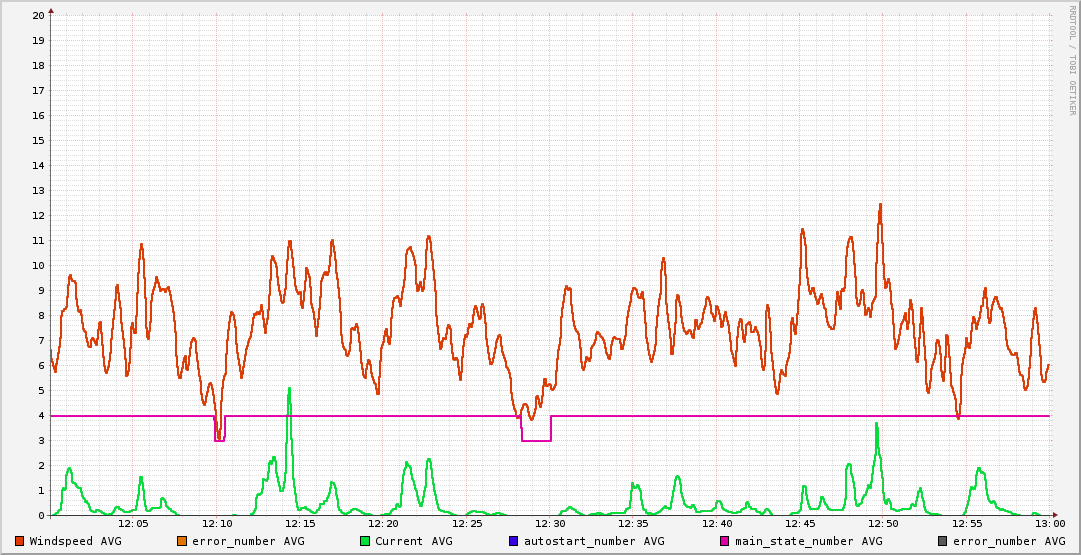The image size is (1081, 555).
Task: Click the 12:40 time axis label
Action: pyautogui.click(x=717, y=525)
